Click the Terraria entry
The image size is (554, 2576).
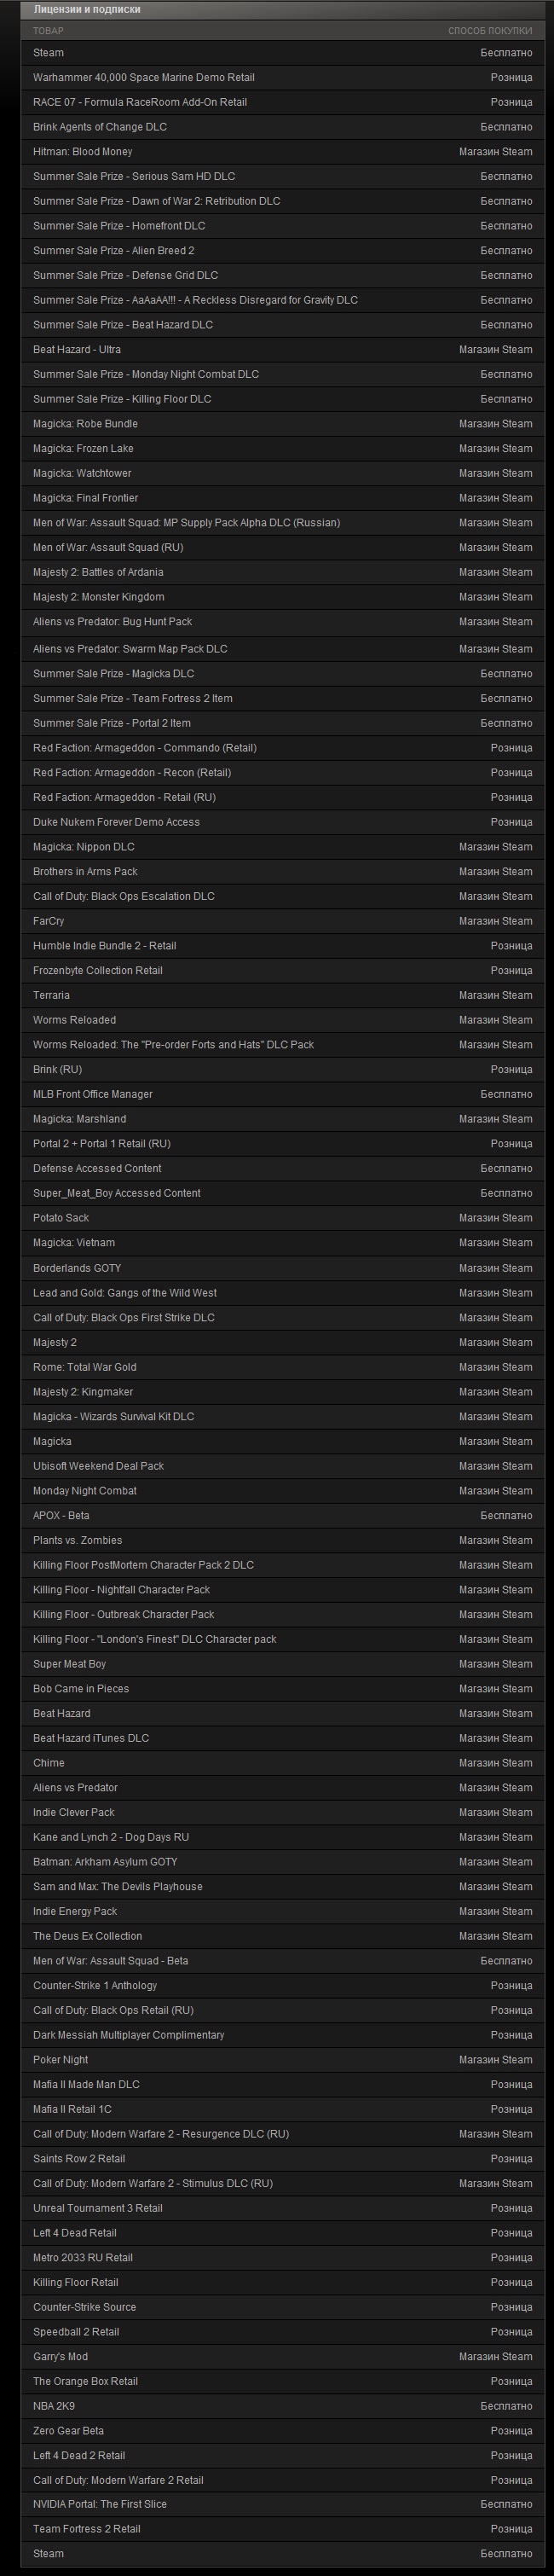[x=52, y=995]
